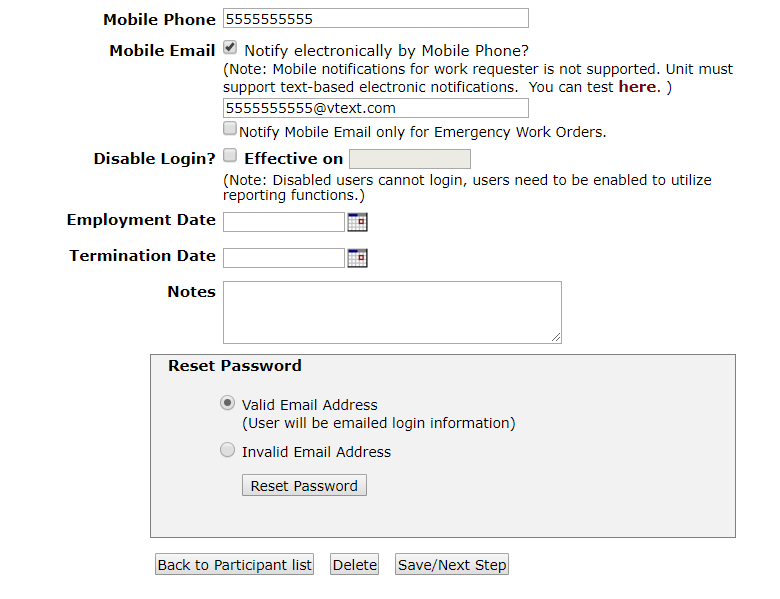
Task: Select Valid Email Address radio option
Action: tap(227, 402)
